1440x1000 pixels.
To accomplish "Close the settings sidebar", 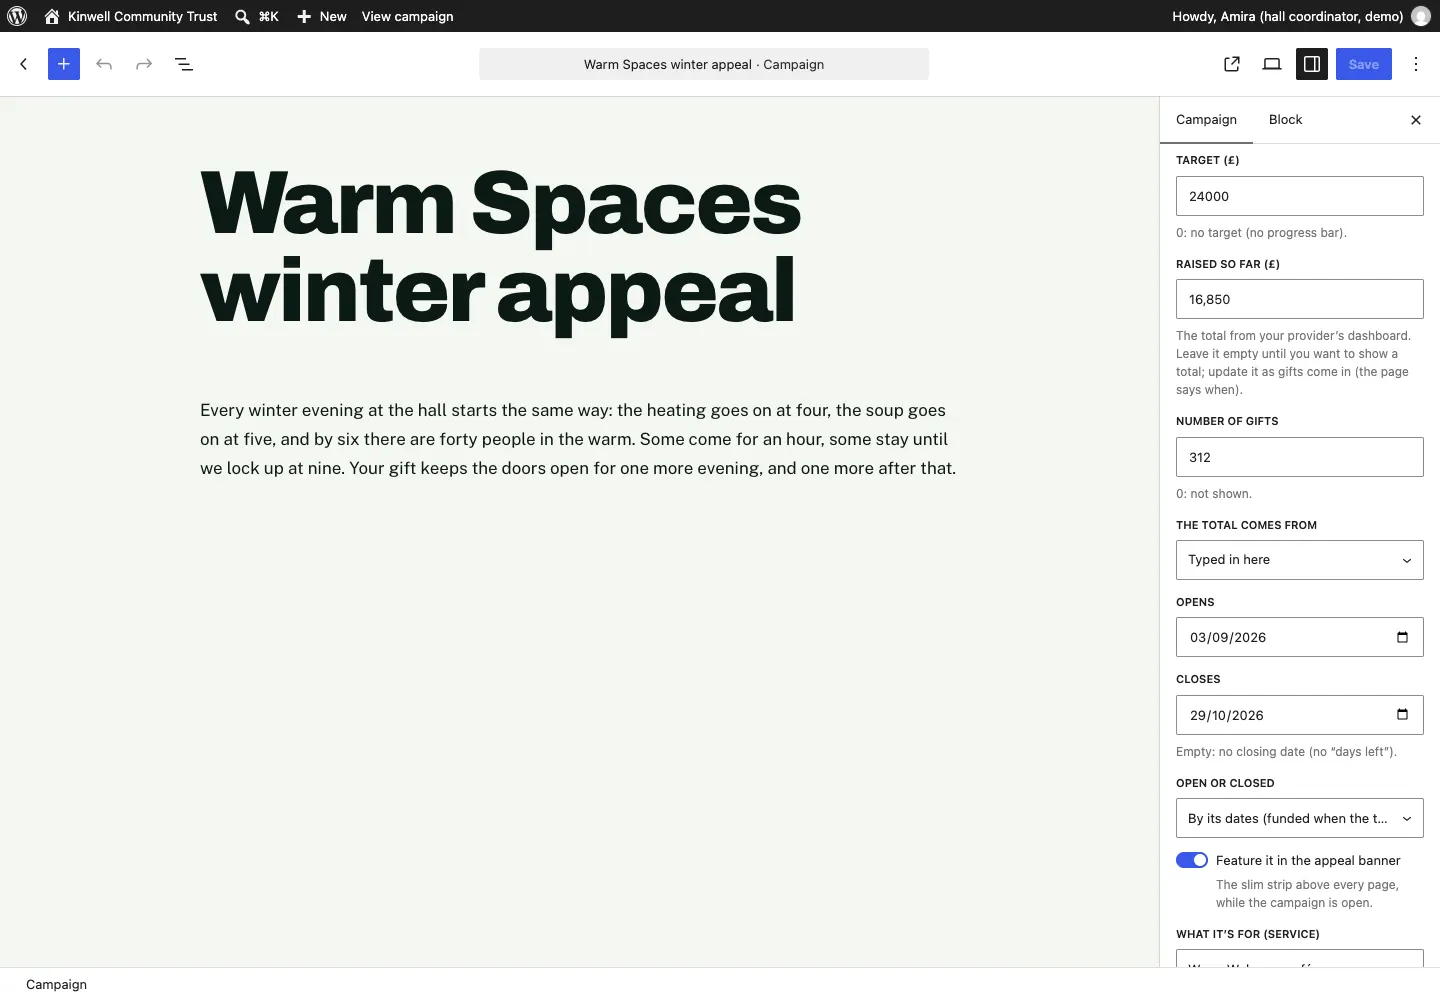I will coord(1416,120).
